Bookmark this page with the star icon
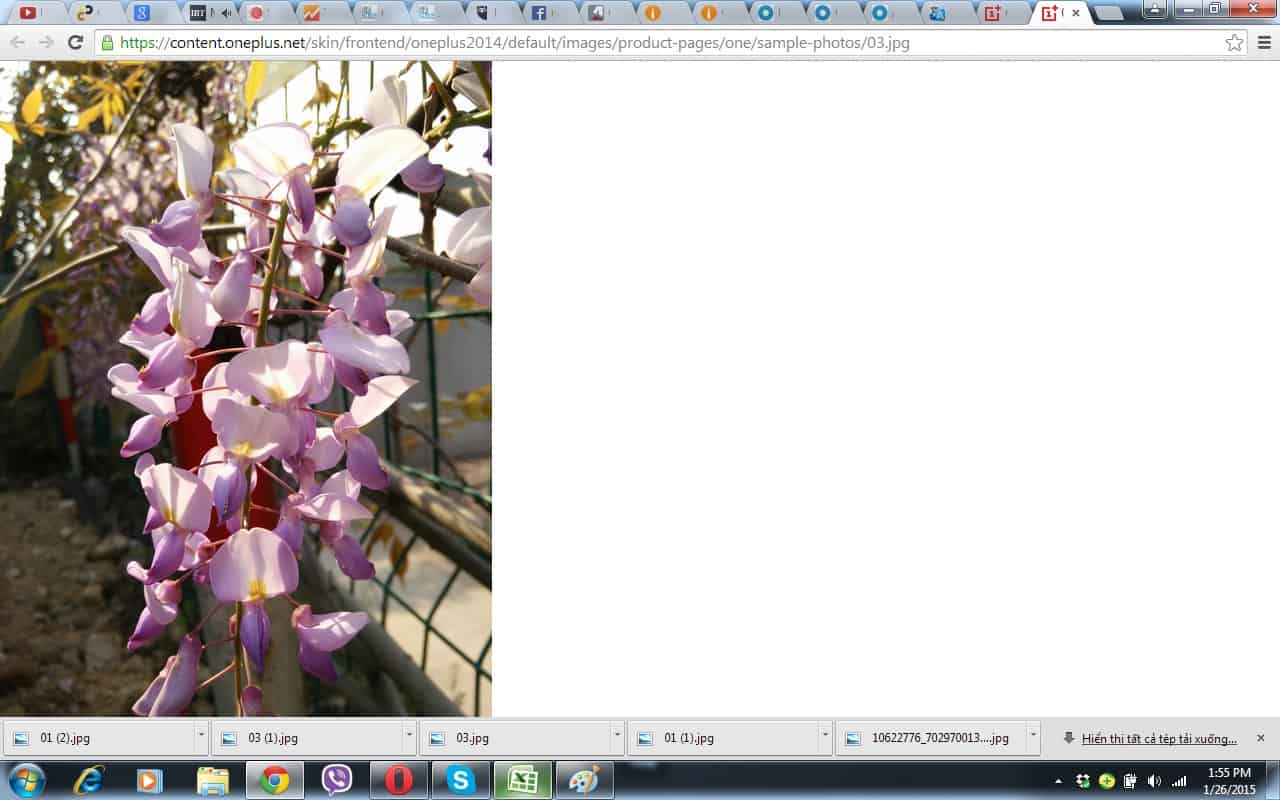The width and height of the screenshot is (1280, 800). (x=1234, y=43)
